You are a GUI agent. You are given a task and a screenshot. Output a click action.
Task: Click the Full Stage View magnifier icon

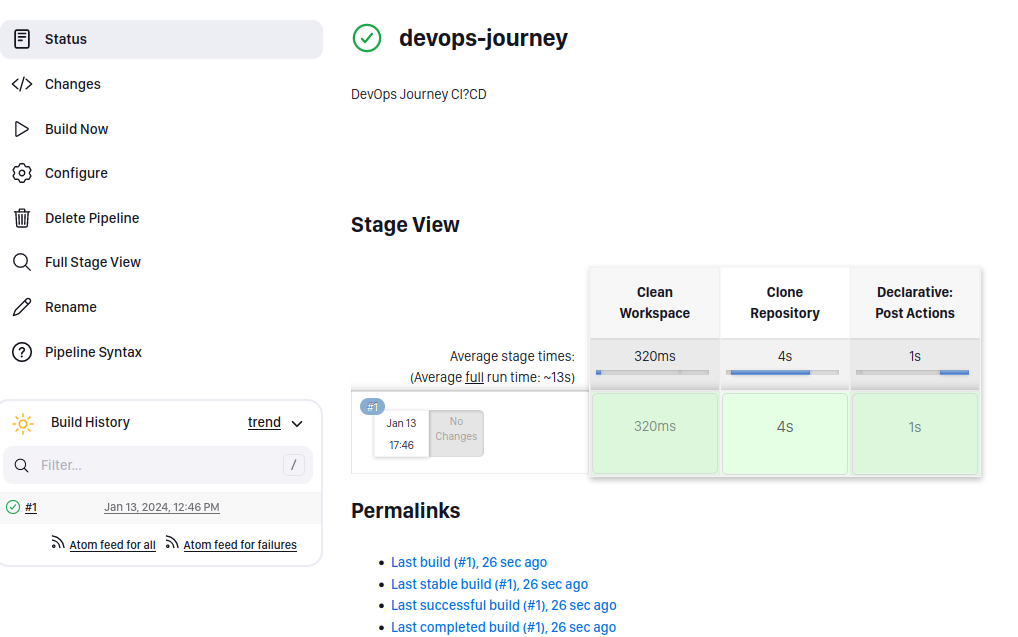(22, 262)
